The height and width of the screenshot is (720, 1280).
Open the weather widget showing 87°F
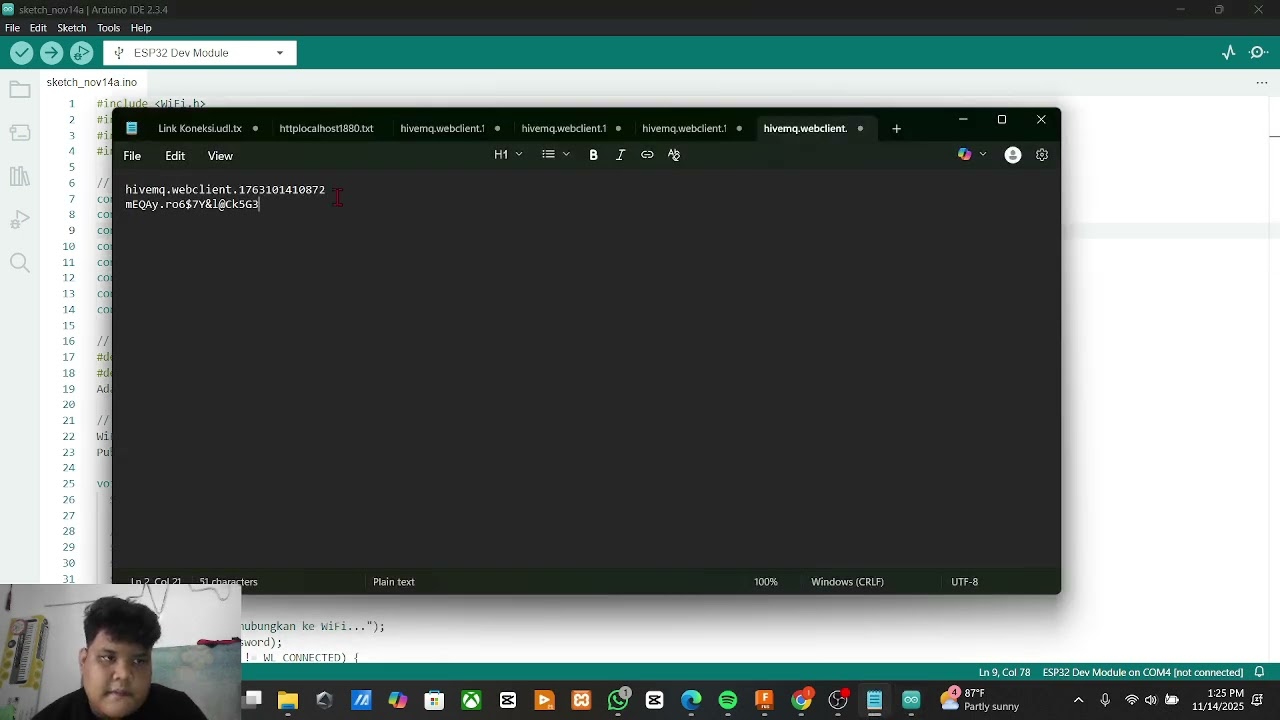(980, 700)
